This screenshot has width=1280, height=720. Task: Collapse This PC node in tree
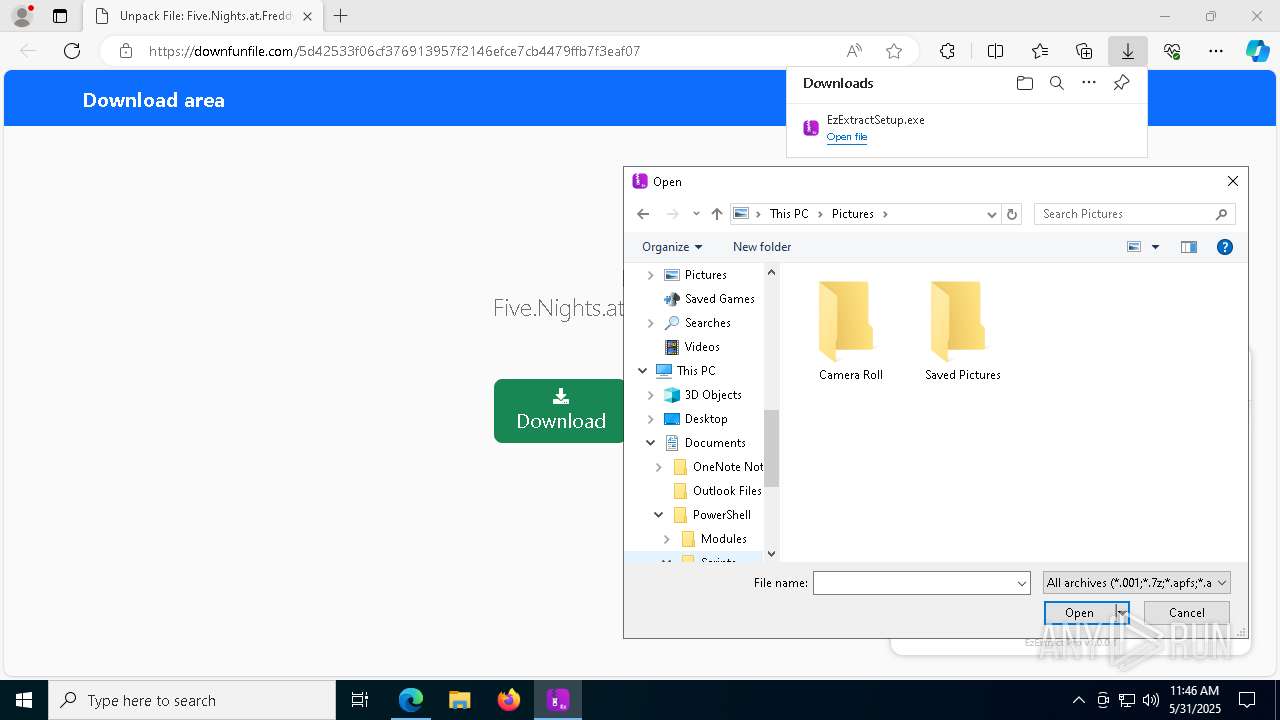(643, 371)
